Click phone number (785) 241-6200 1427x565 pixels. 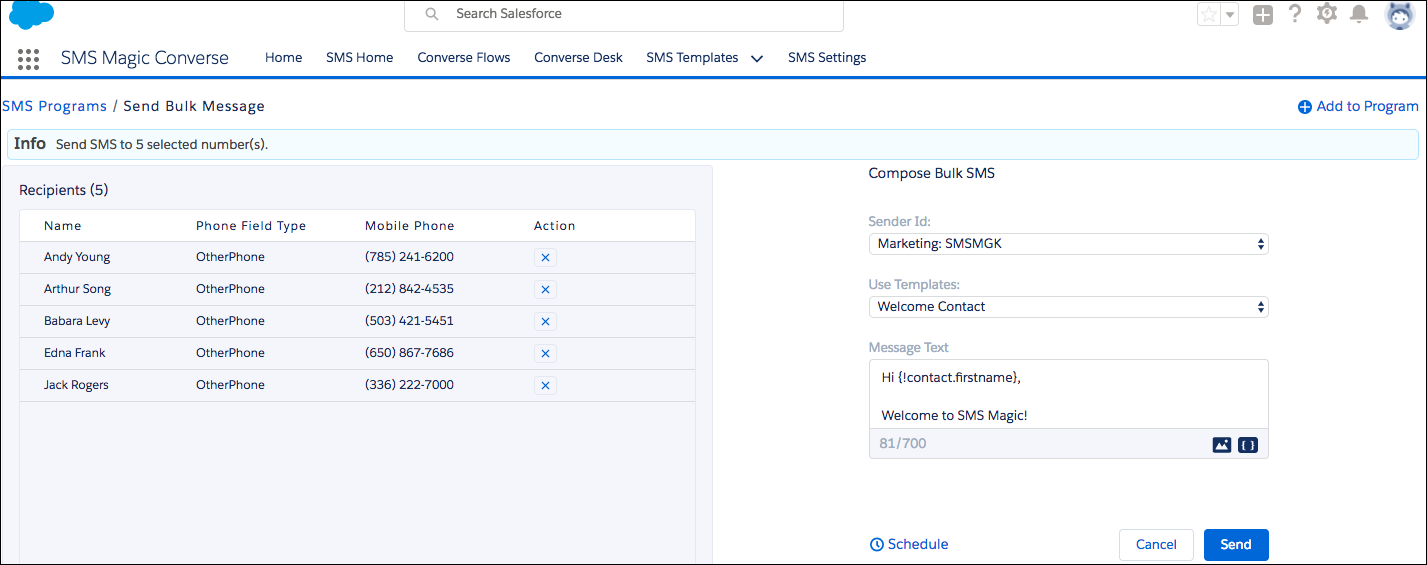pyautogui.click(x=409, y=257)
